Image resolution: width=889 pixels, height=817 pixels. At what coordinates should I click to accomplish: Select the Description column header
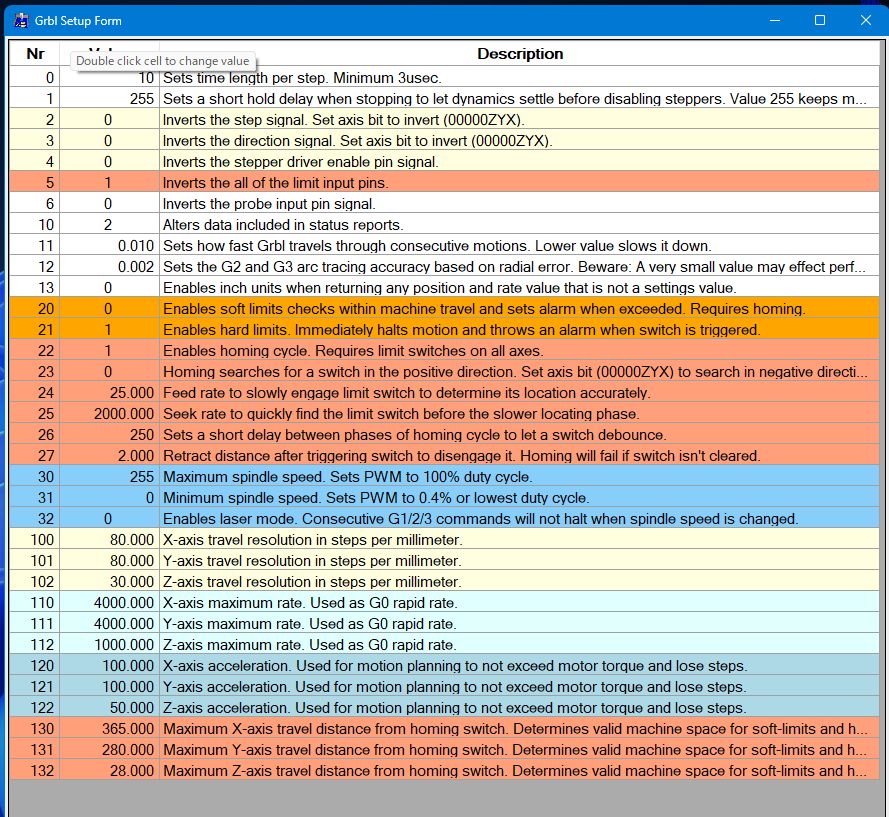point(519,53)
